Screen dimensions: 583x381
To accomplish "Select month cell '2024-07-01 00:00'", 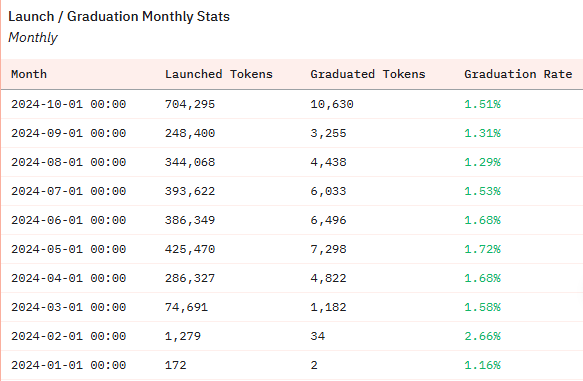I will tap(69, 191).
